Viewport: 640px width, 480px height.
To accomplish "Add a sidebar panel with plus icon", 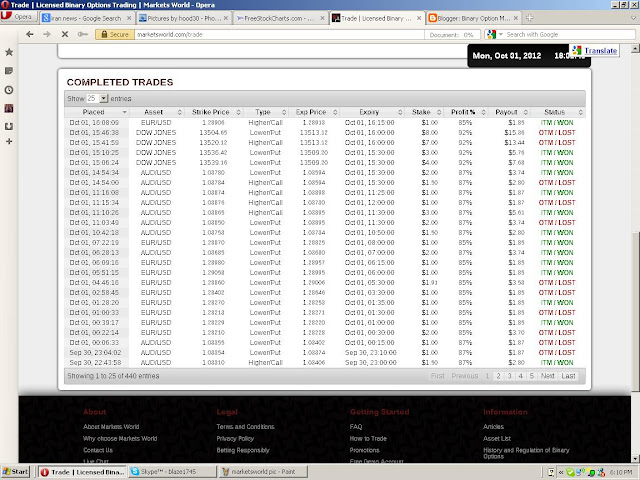I will [9, 141].
